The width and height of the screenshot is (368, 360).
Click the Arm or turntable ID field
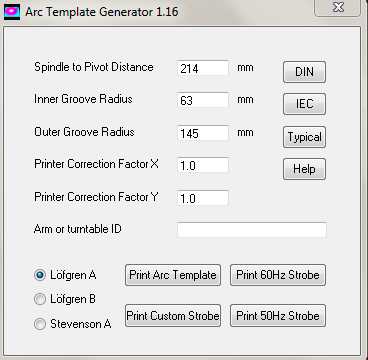pyautogui.click(x=252, y=230)
